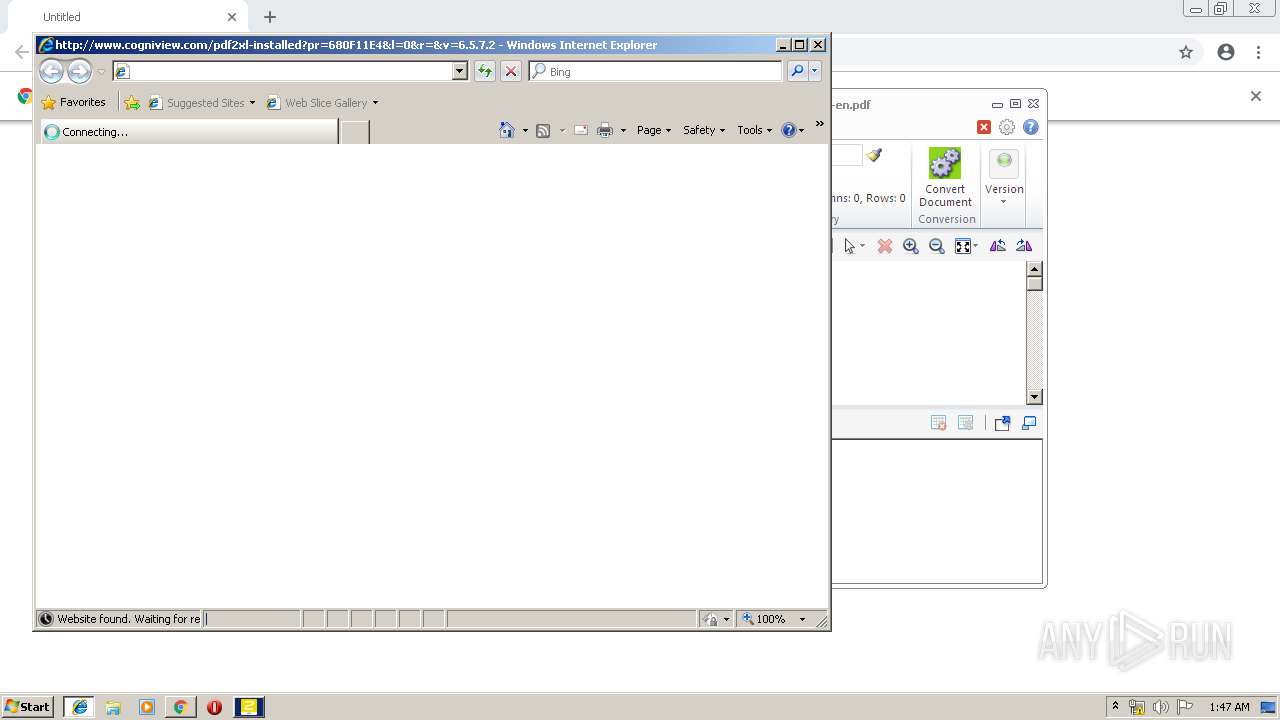Screen dimensions: 1280x720
Task: Click the PDF2XL vertical scrollbar up arrow
Action: [x=1035, y=269]
